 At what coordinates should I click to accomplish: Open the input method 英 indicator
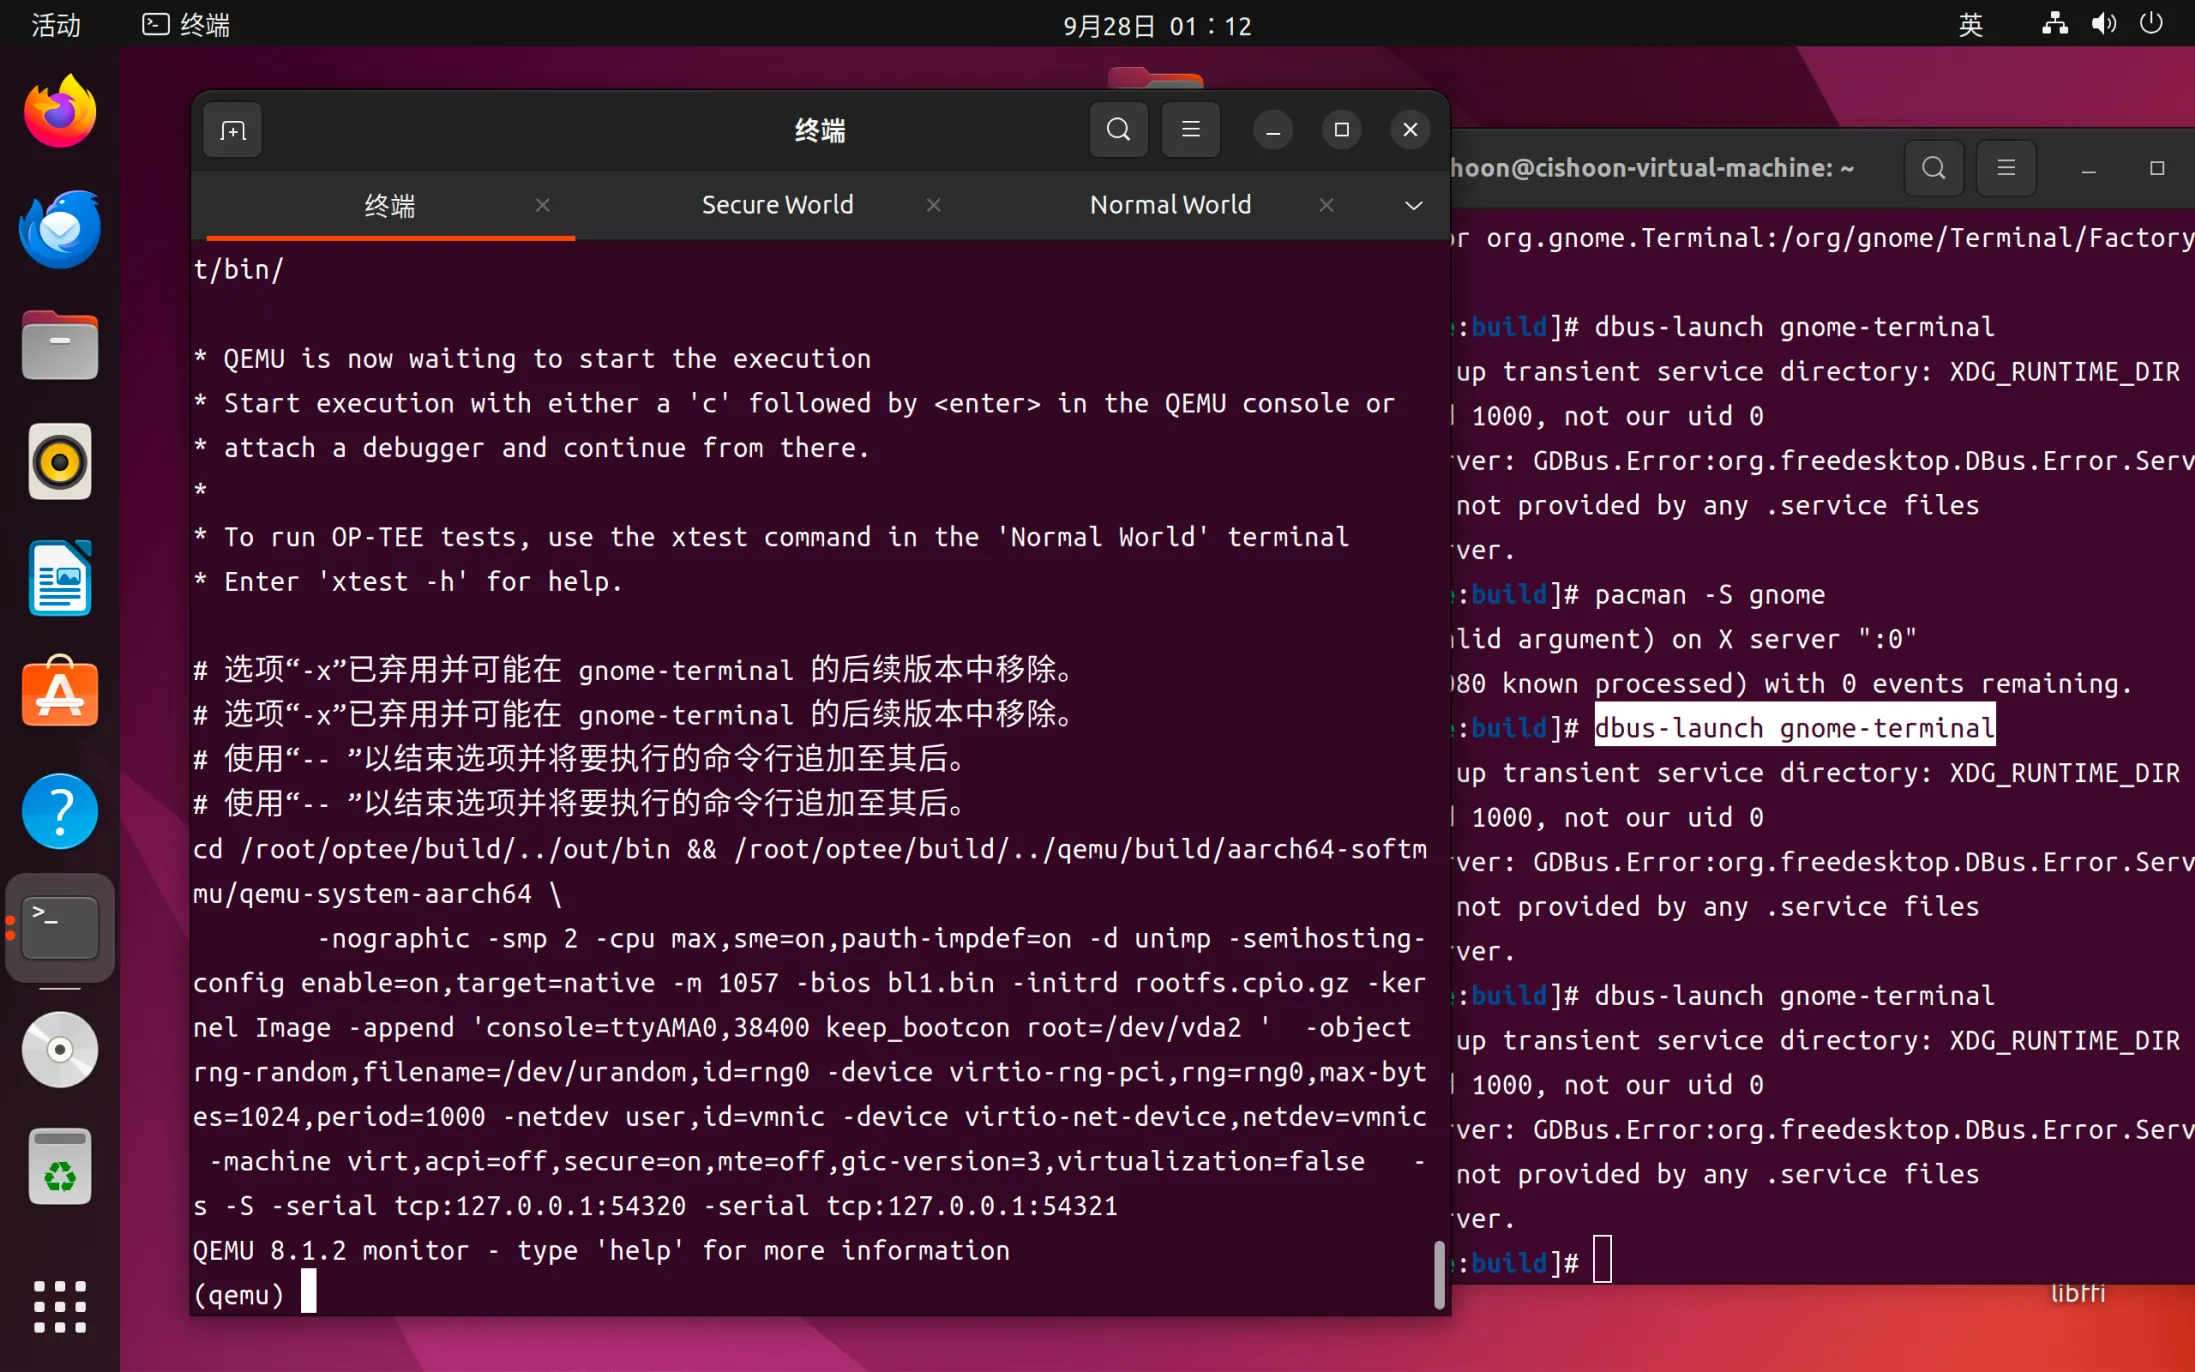1969,24
